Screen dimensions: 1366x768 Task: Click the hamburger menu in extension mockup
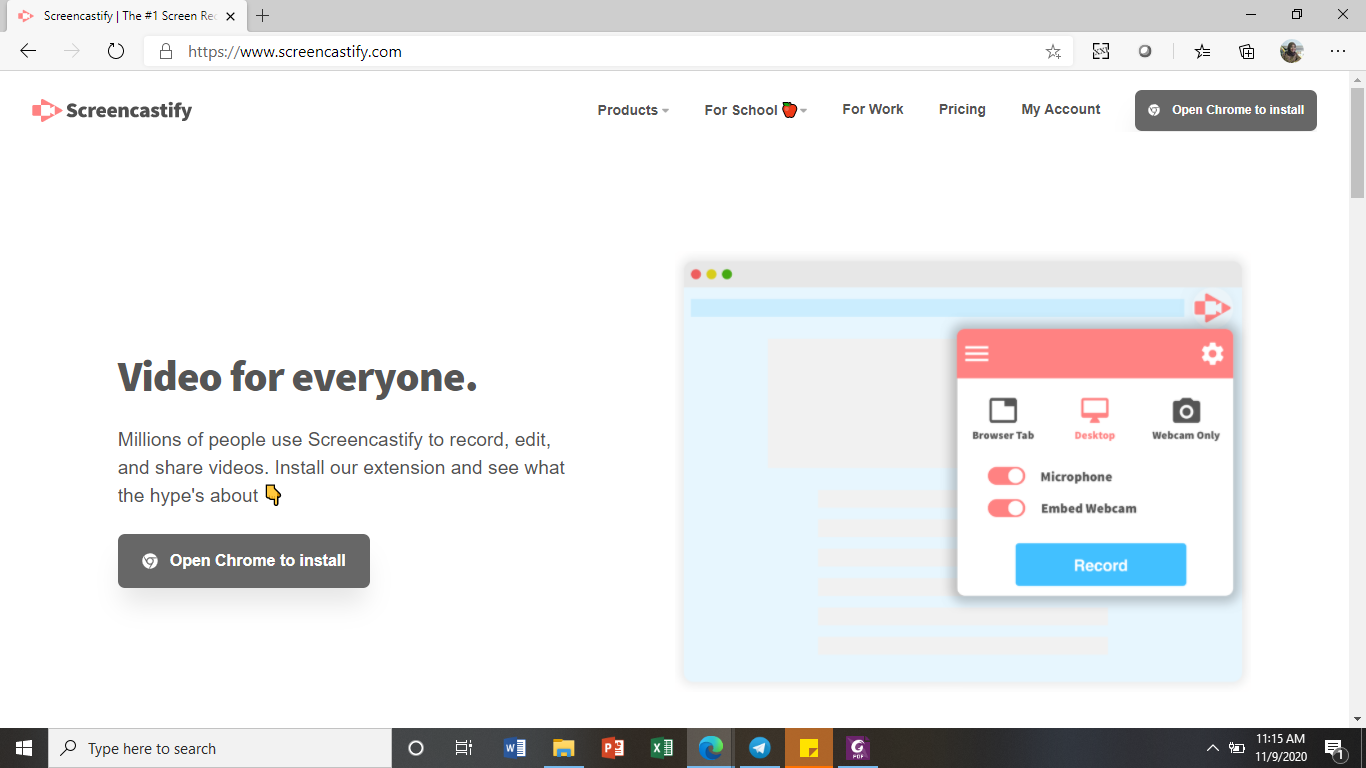click(977, 354)
